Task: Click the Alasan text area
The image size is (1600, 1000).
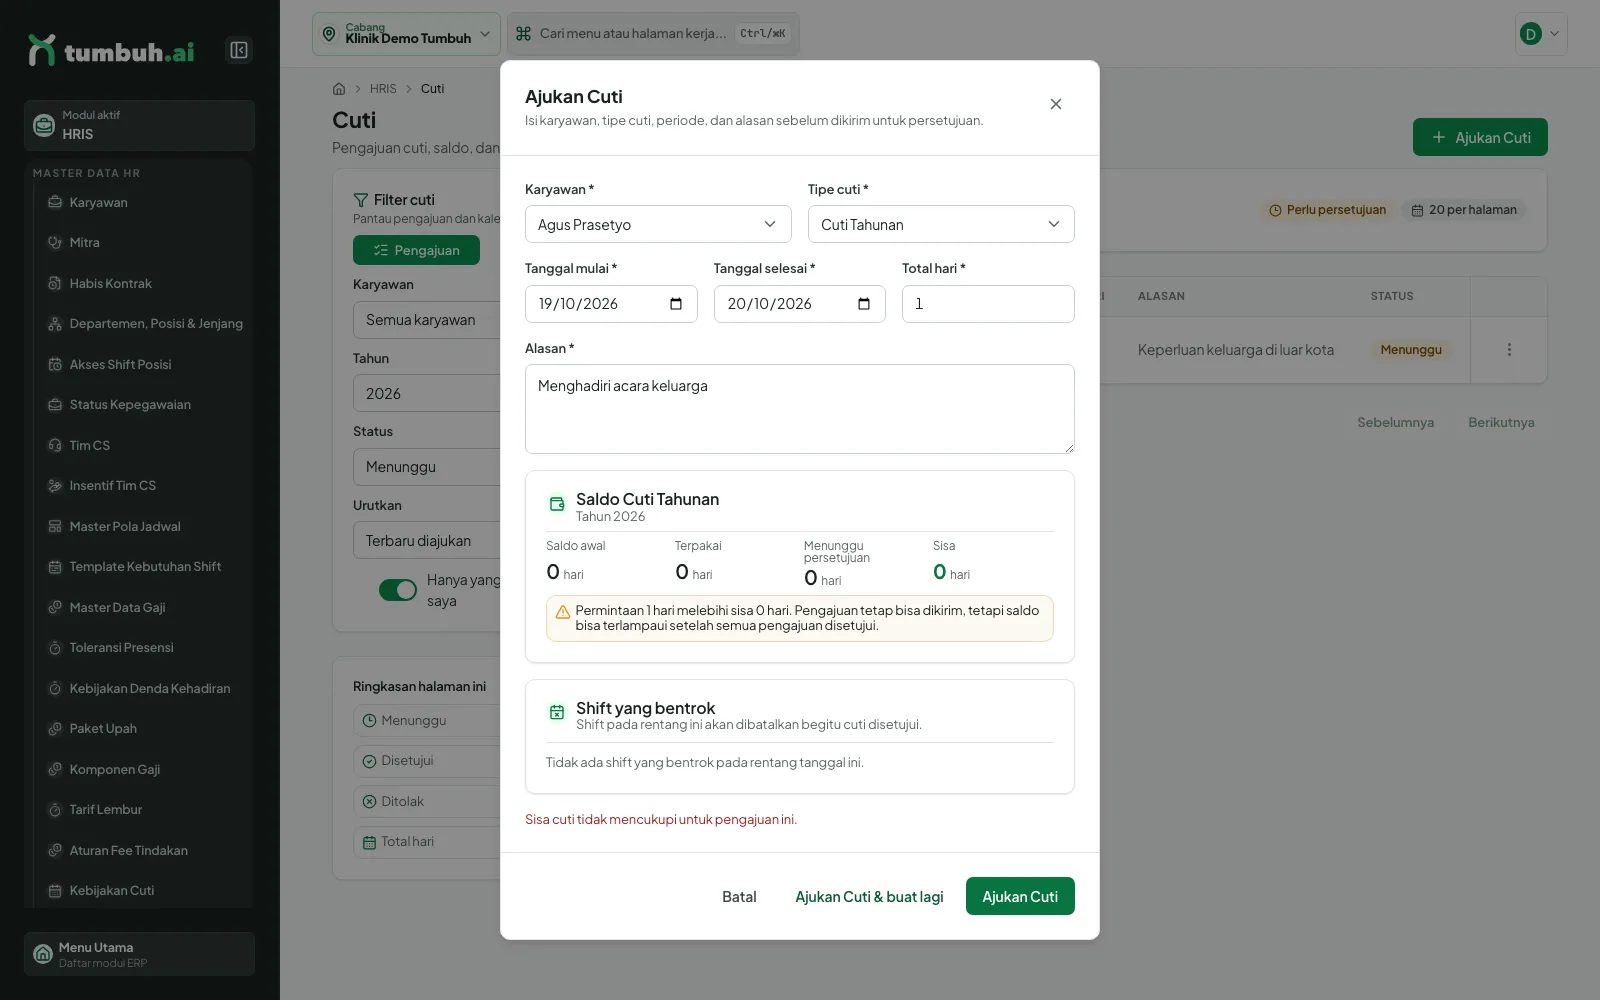Action: click(800, 409)
